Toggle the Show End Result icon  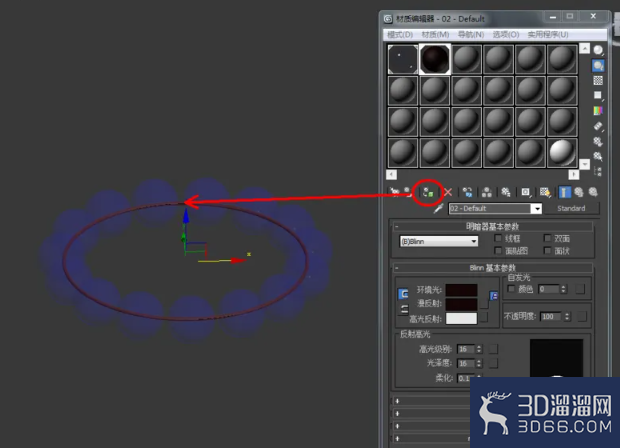564,192
